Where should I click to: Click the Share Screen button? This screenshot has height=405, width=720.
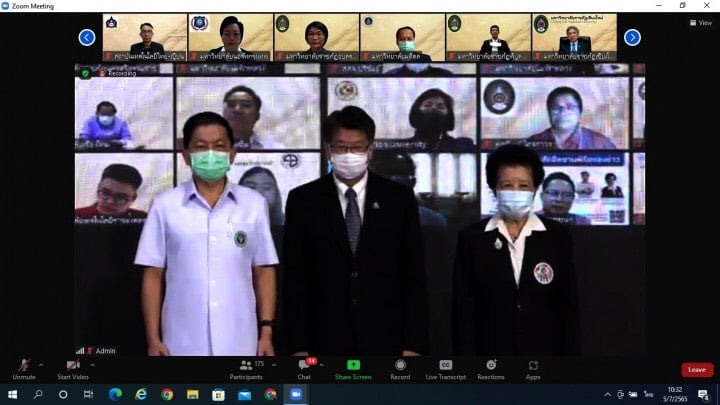point(353,367)
